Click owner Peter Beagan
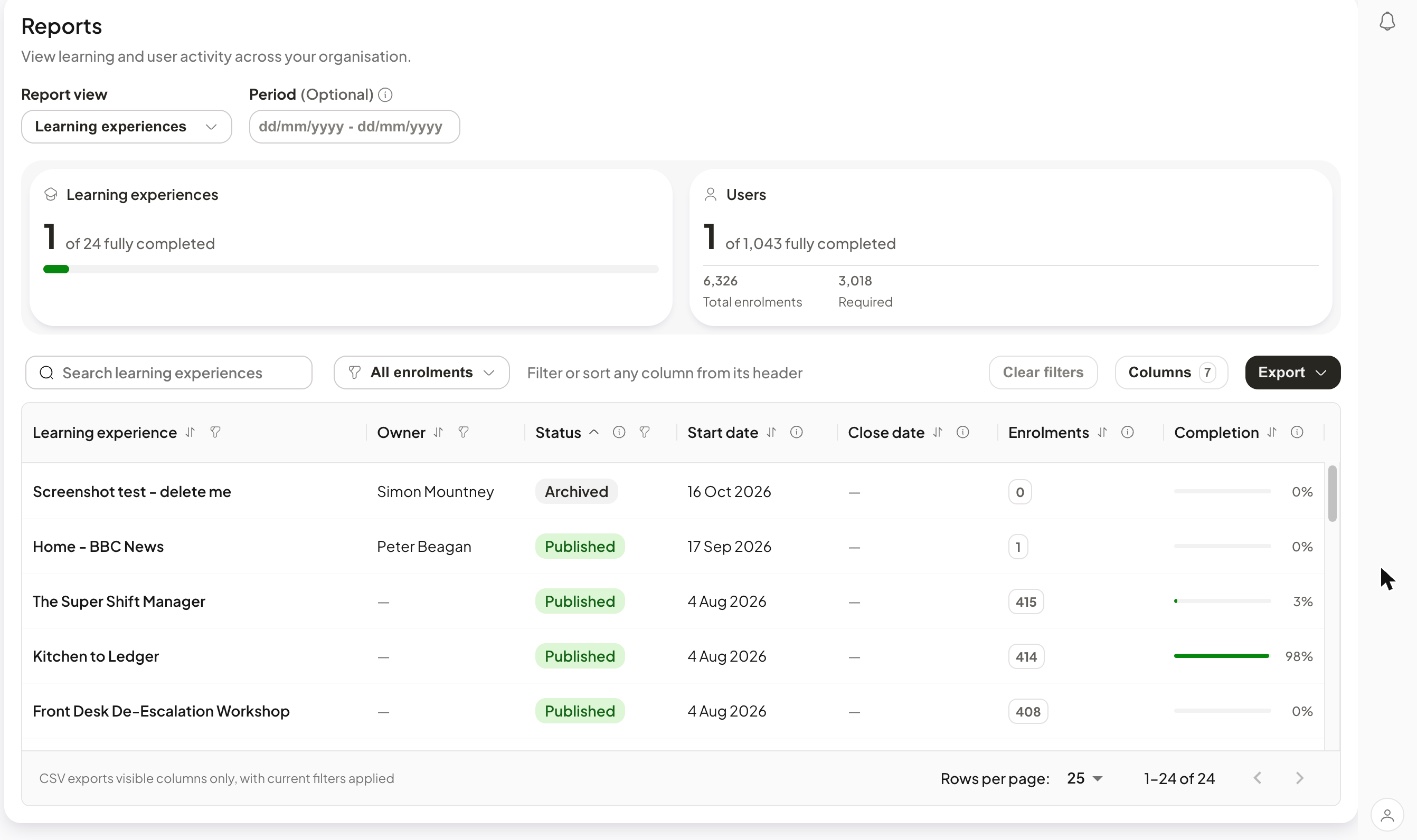The image size is (1417, 840). point(424,547)
